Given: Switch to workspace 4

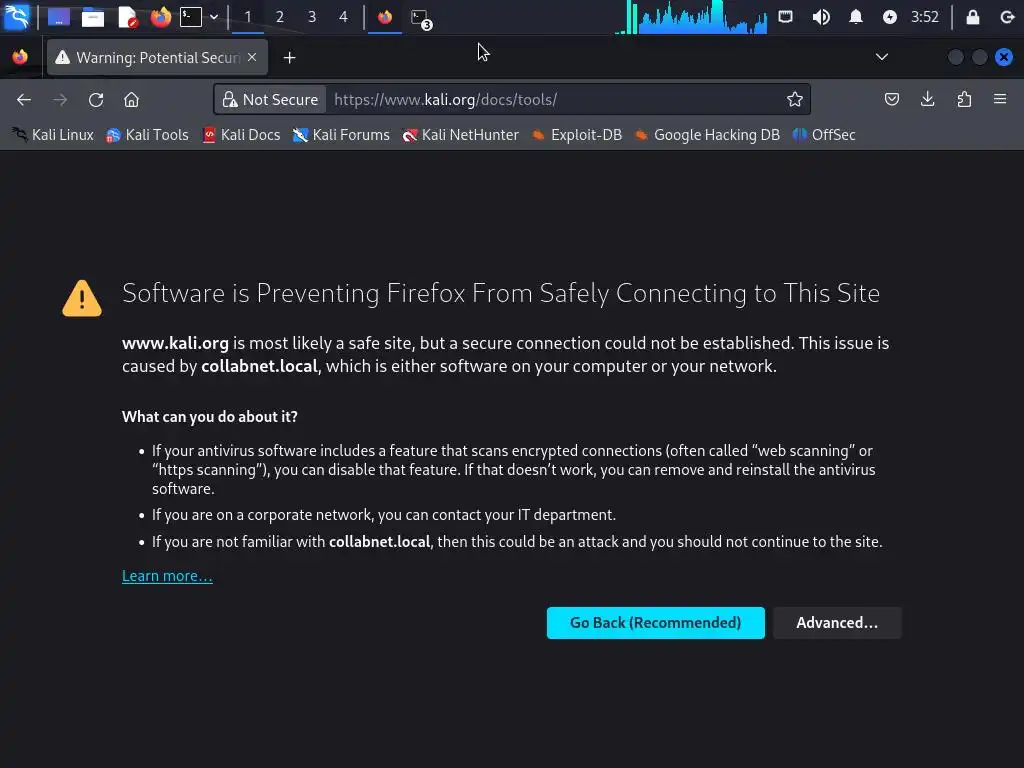Looking at the screenshot, I should coord(344,17).
